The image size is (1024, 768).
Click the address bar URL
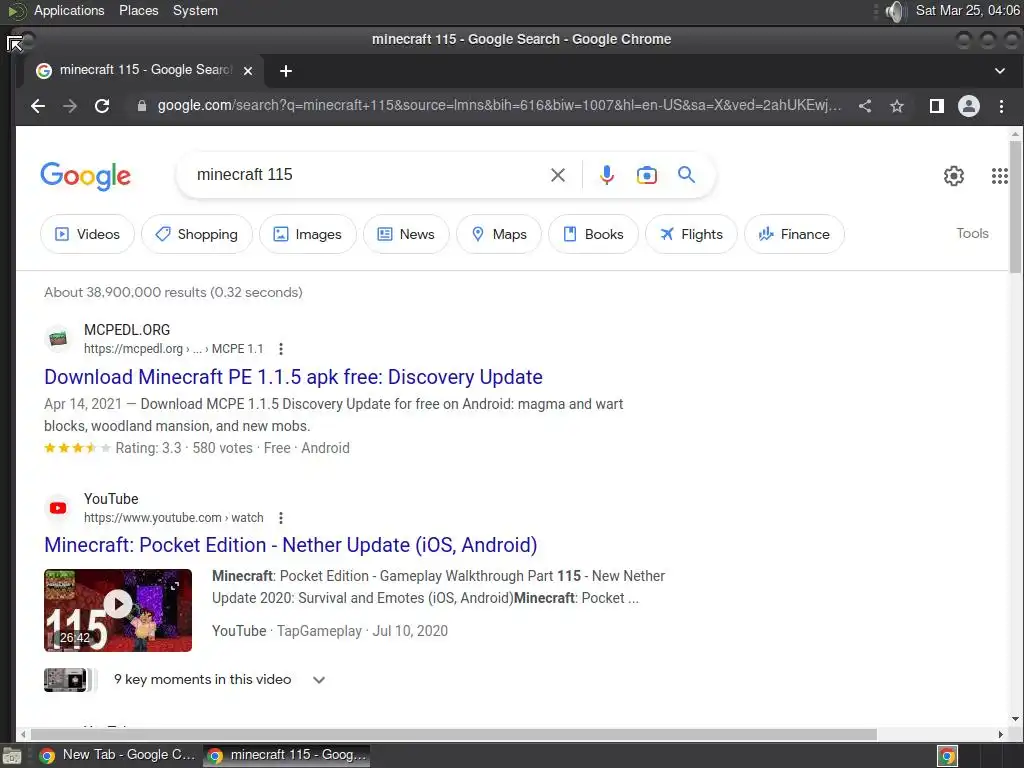click(x=499, y=105)
